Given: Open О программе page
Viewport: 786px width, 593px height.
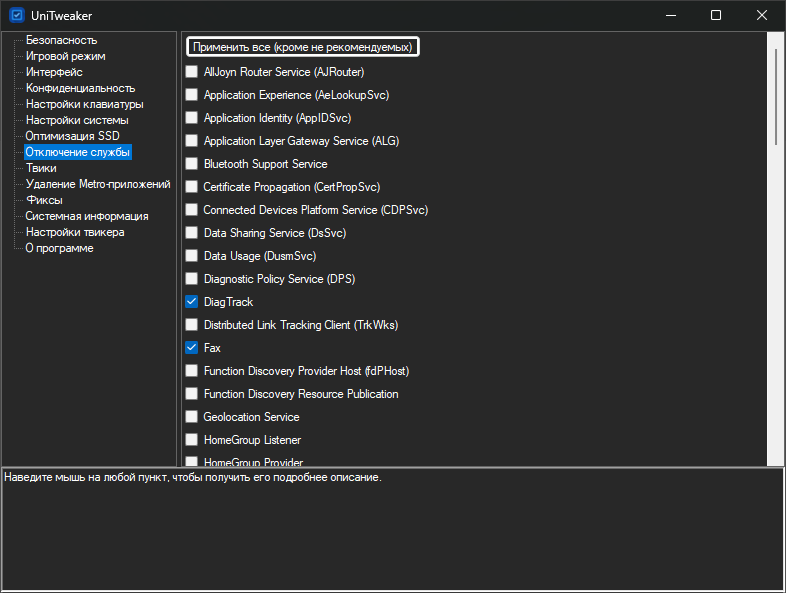Looking at the screenshot, I should tap(60, 248).
